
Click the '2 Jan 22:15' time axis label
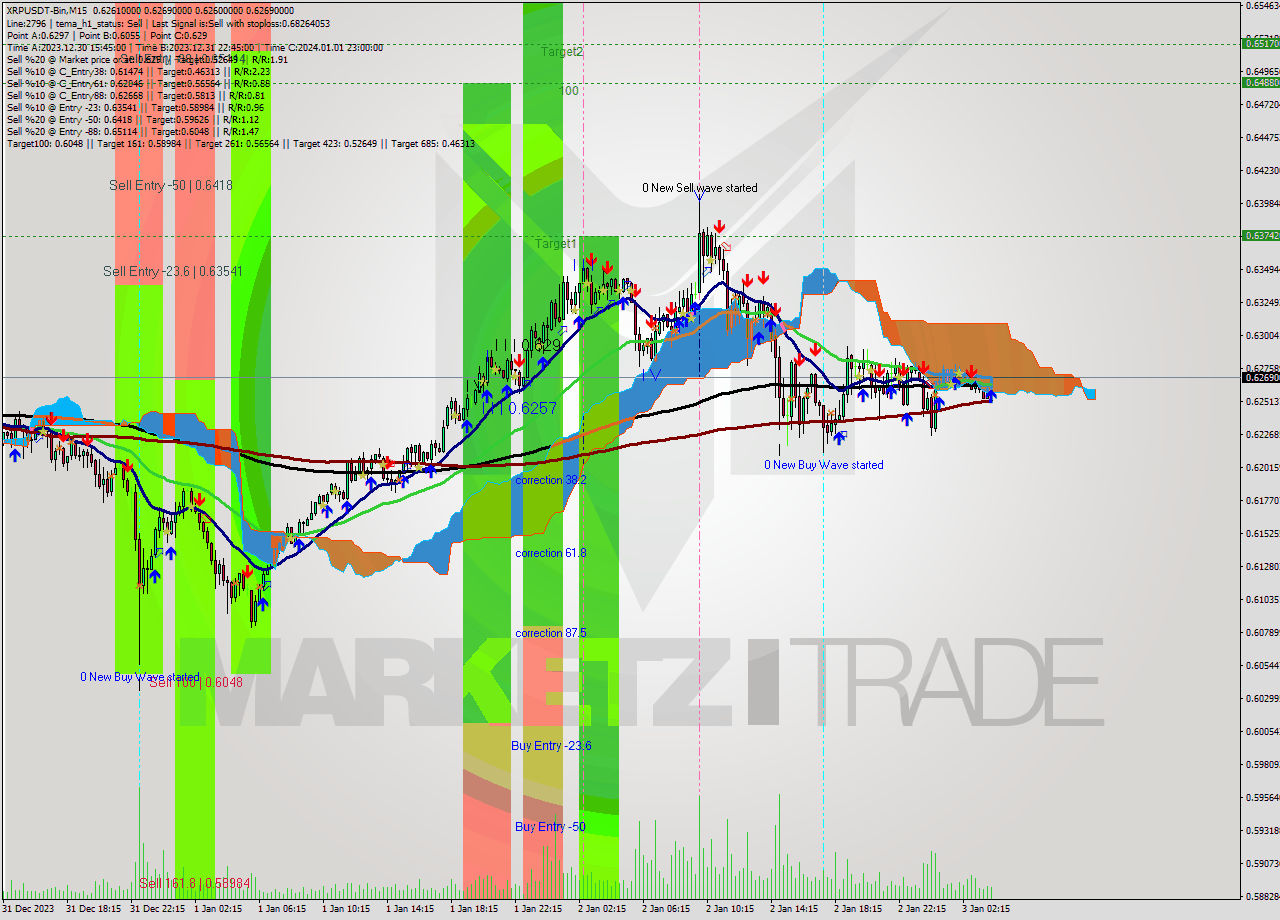922,909
